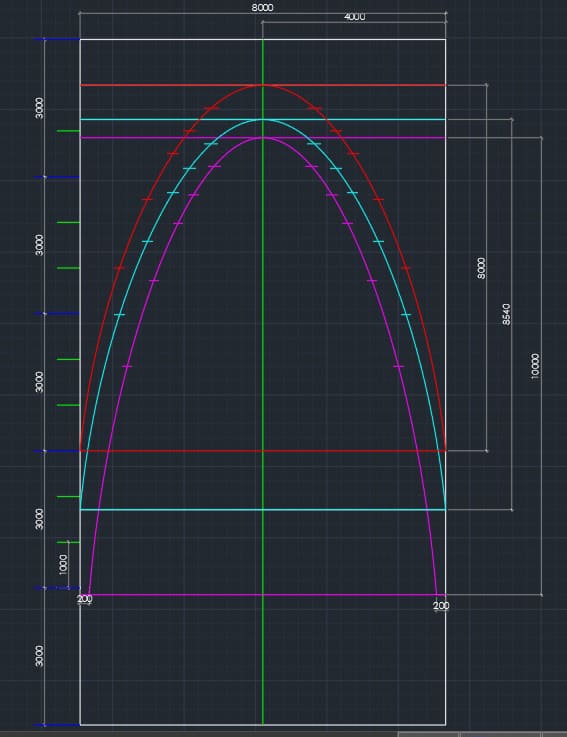The image size is (567, 737).
Task: Select the right 200 offset dimension text
Action: (441, 606)
